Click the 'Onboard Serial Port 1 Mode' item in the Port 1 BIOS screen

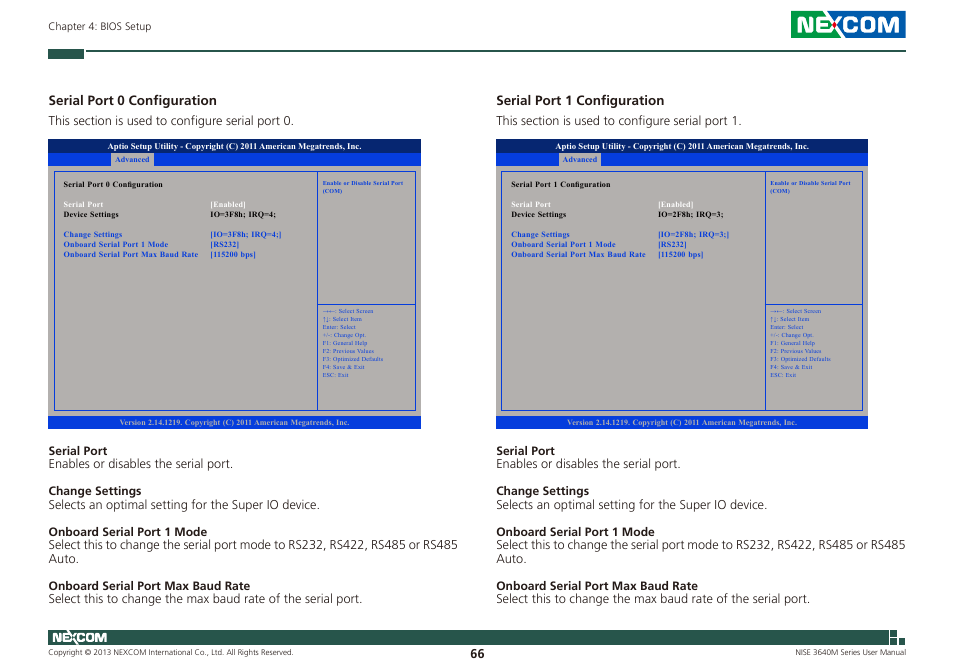(563, 244)
